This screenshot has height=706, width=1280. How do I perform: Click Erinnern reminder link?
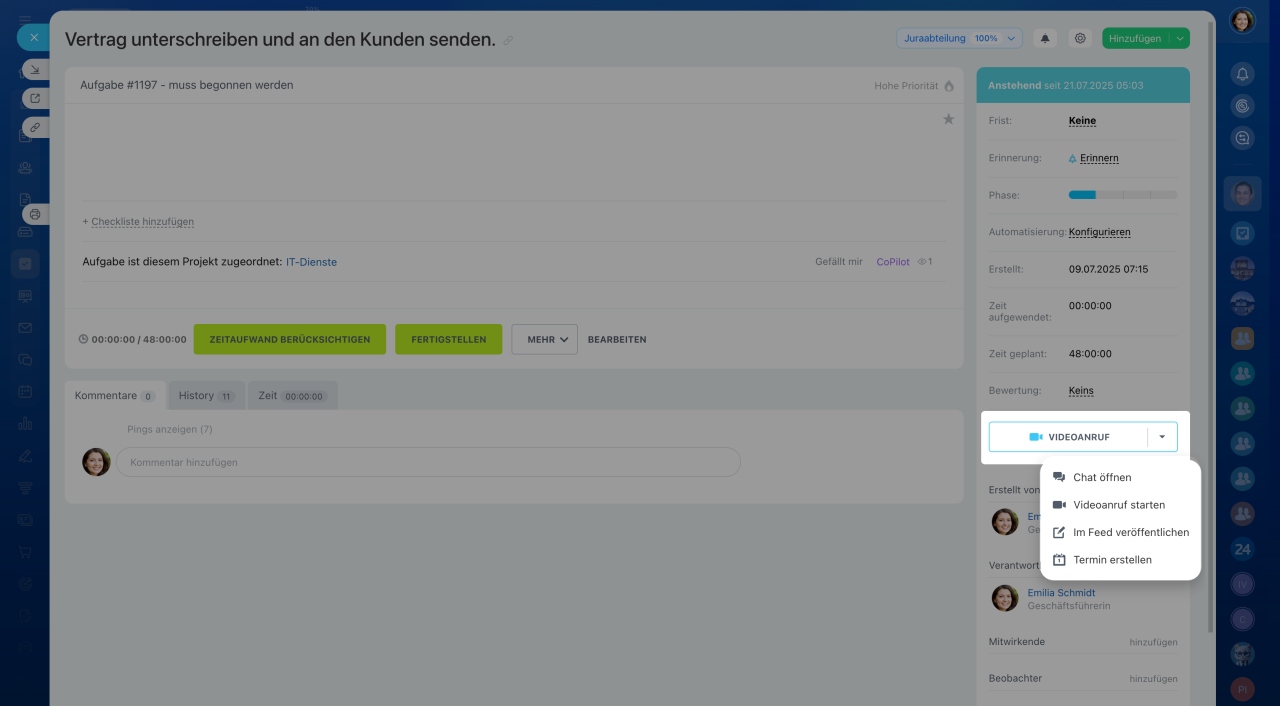(x=1099, y=158)
